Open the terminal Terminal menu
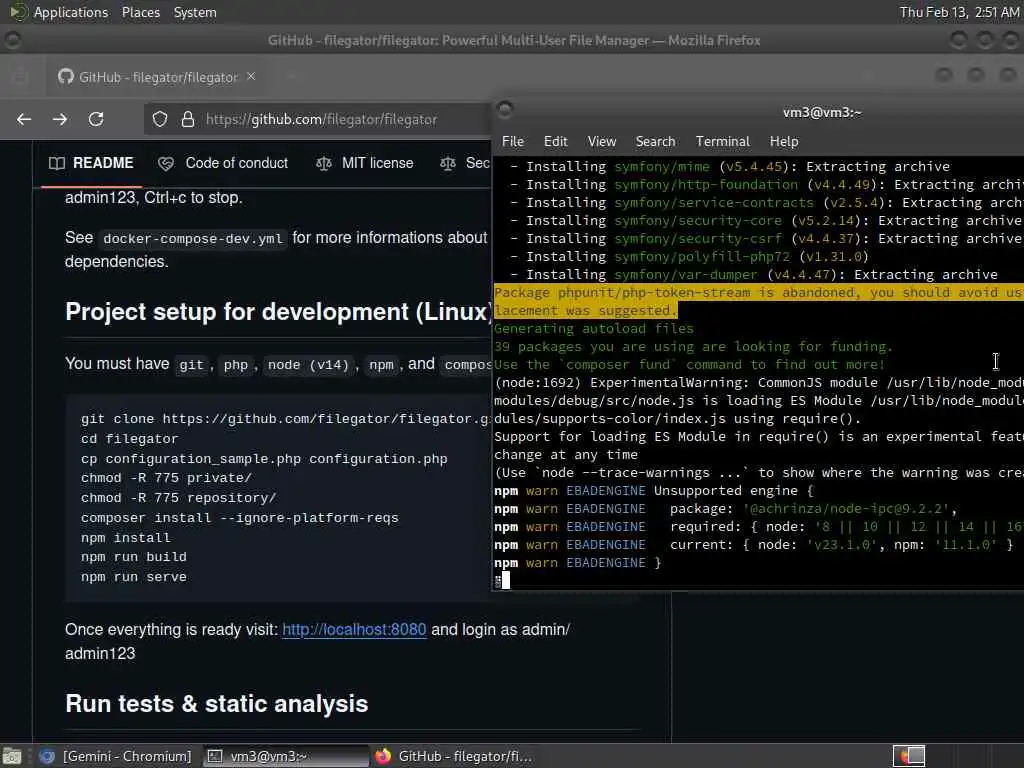 click(x=722, y=142)
